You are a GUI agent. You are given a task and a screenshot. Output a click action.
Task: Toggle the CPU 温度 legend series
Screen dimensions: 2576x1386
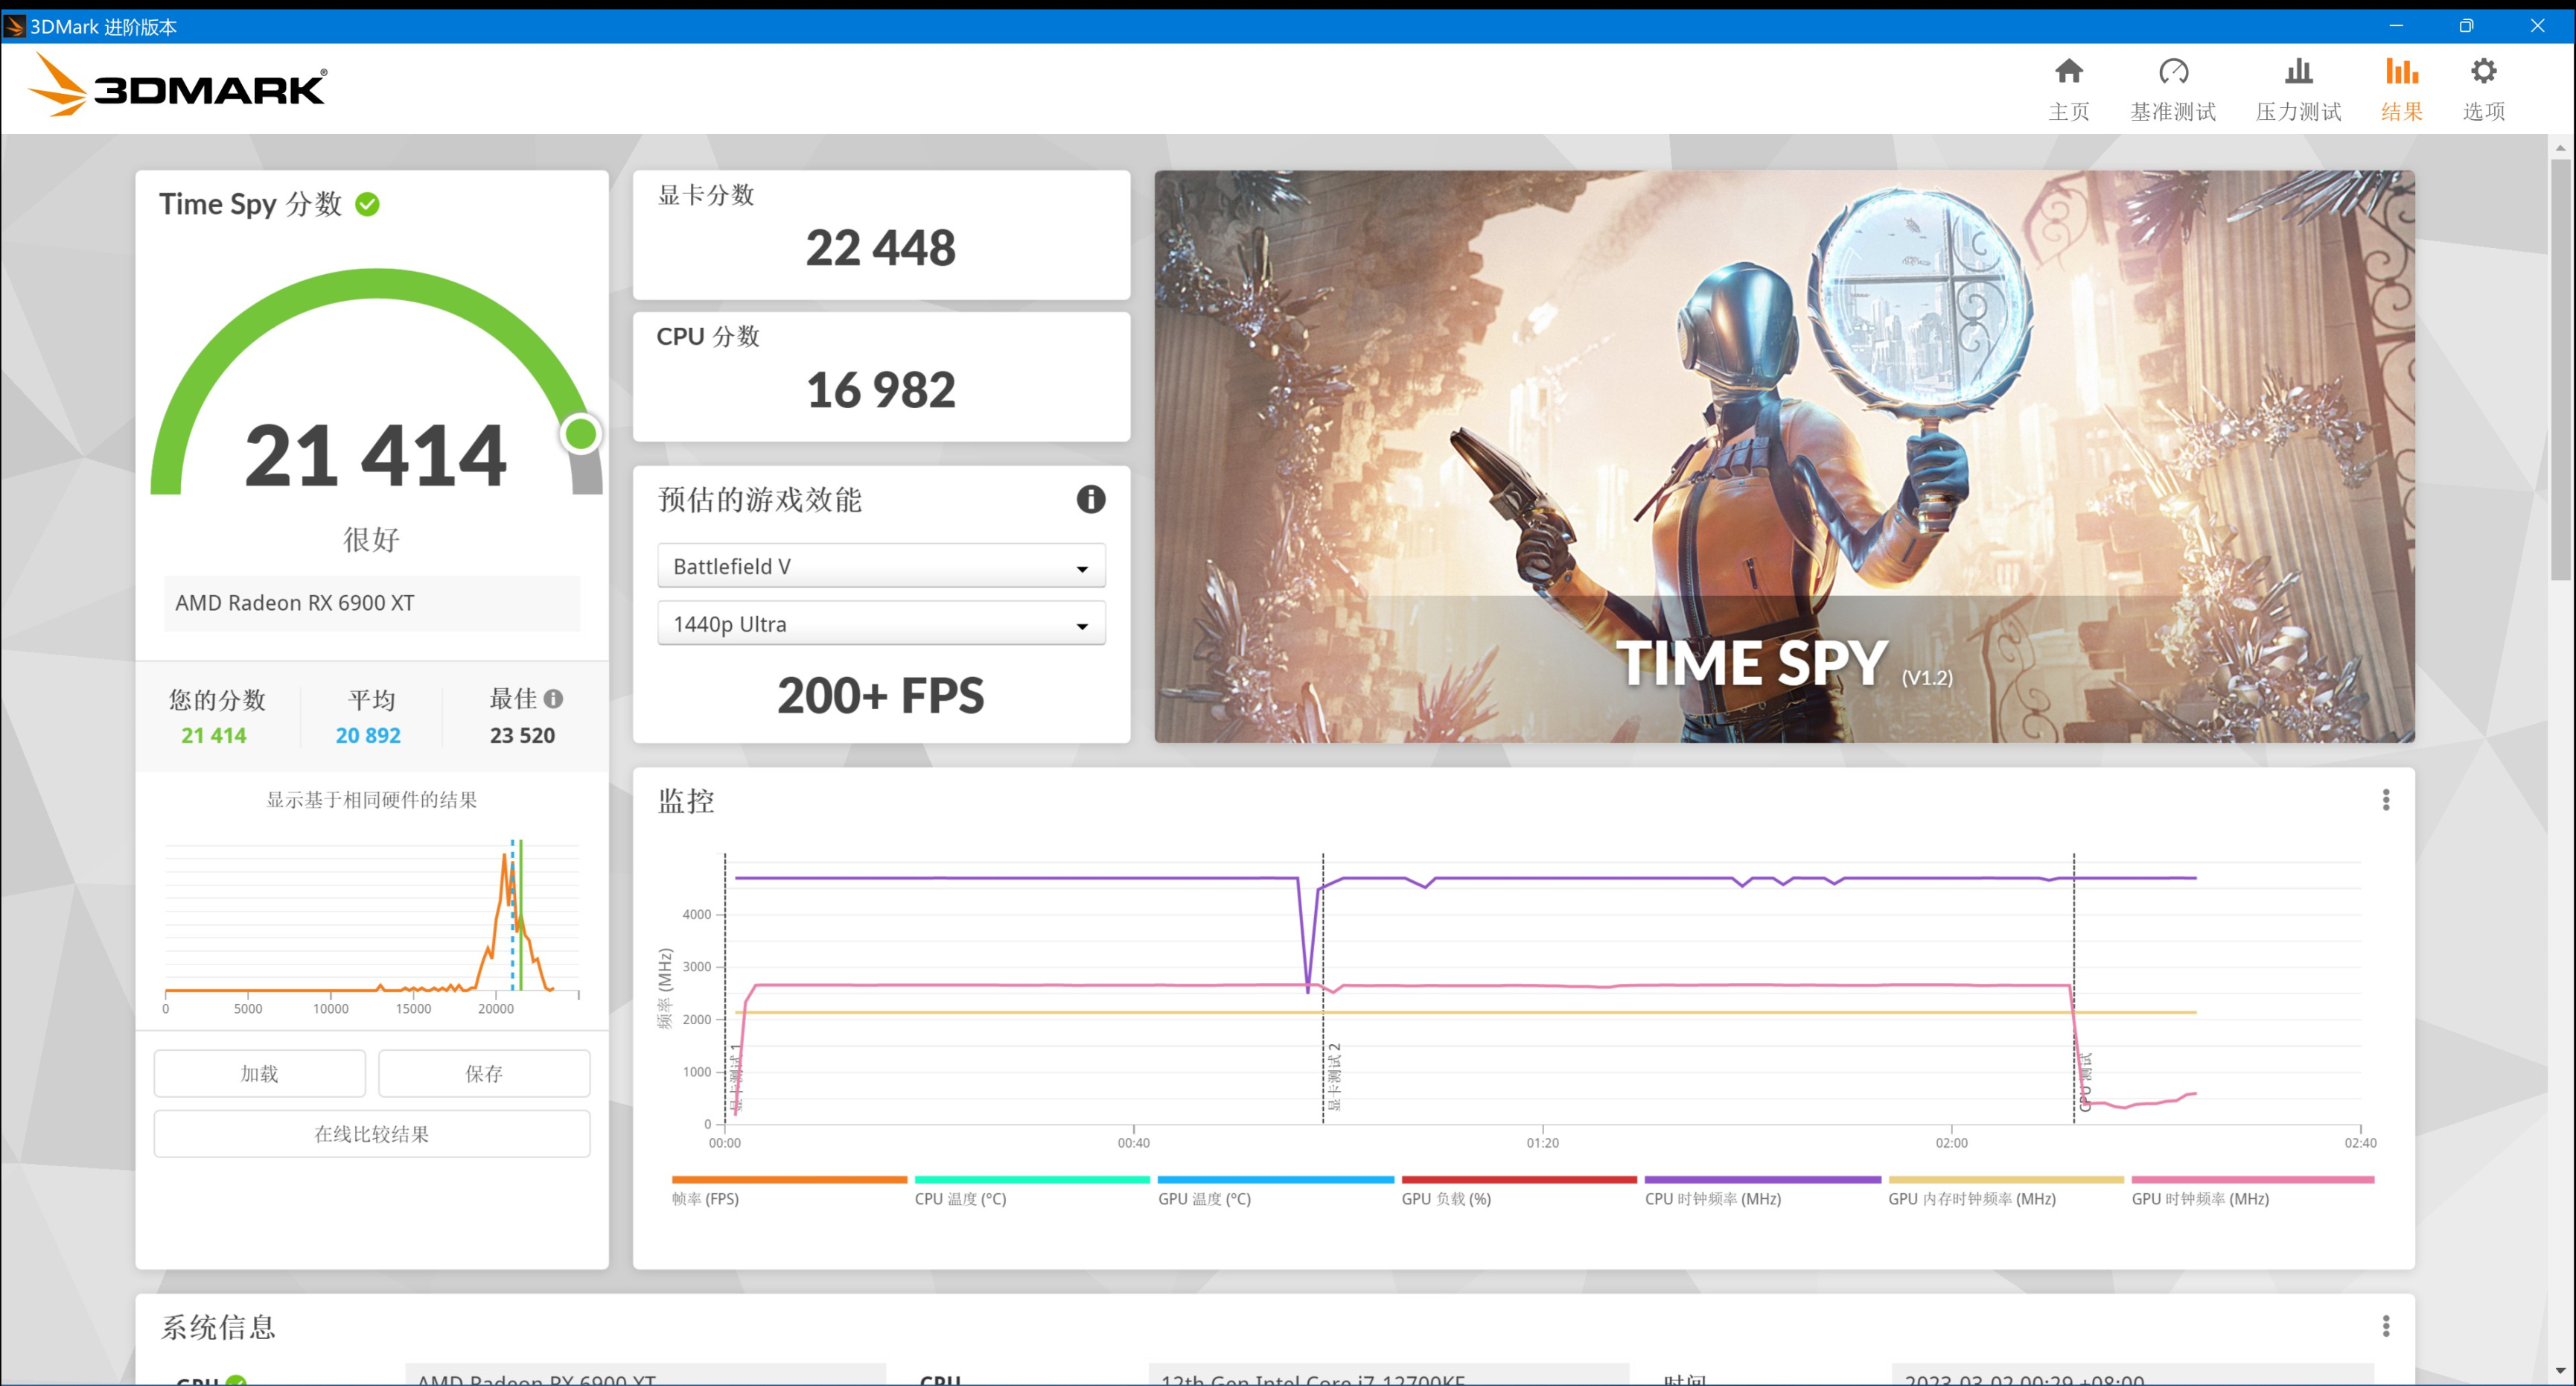click(x=960, y=1198)
